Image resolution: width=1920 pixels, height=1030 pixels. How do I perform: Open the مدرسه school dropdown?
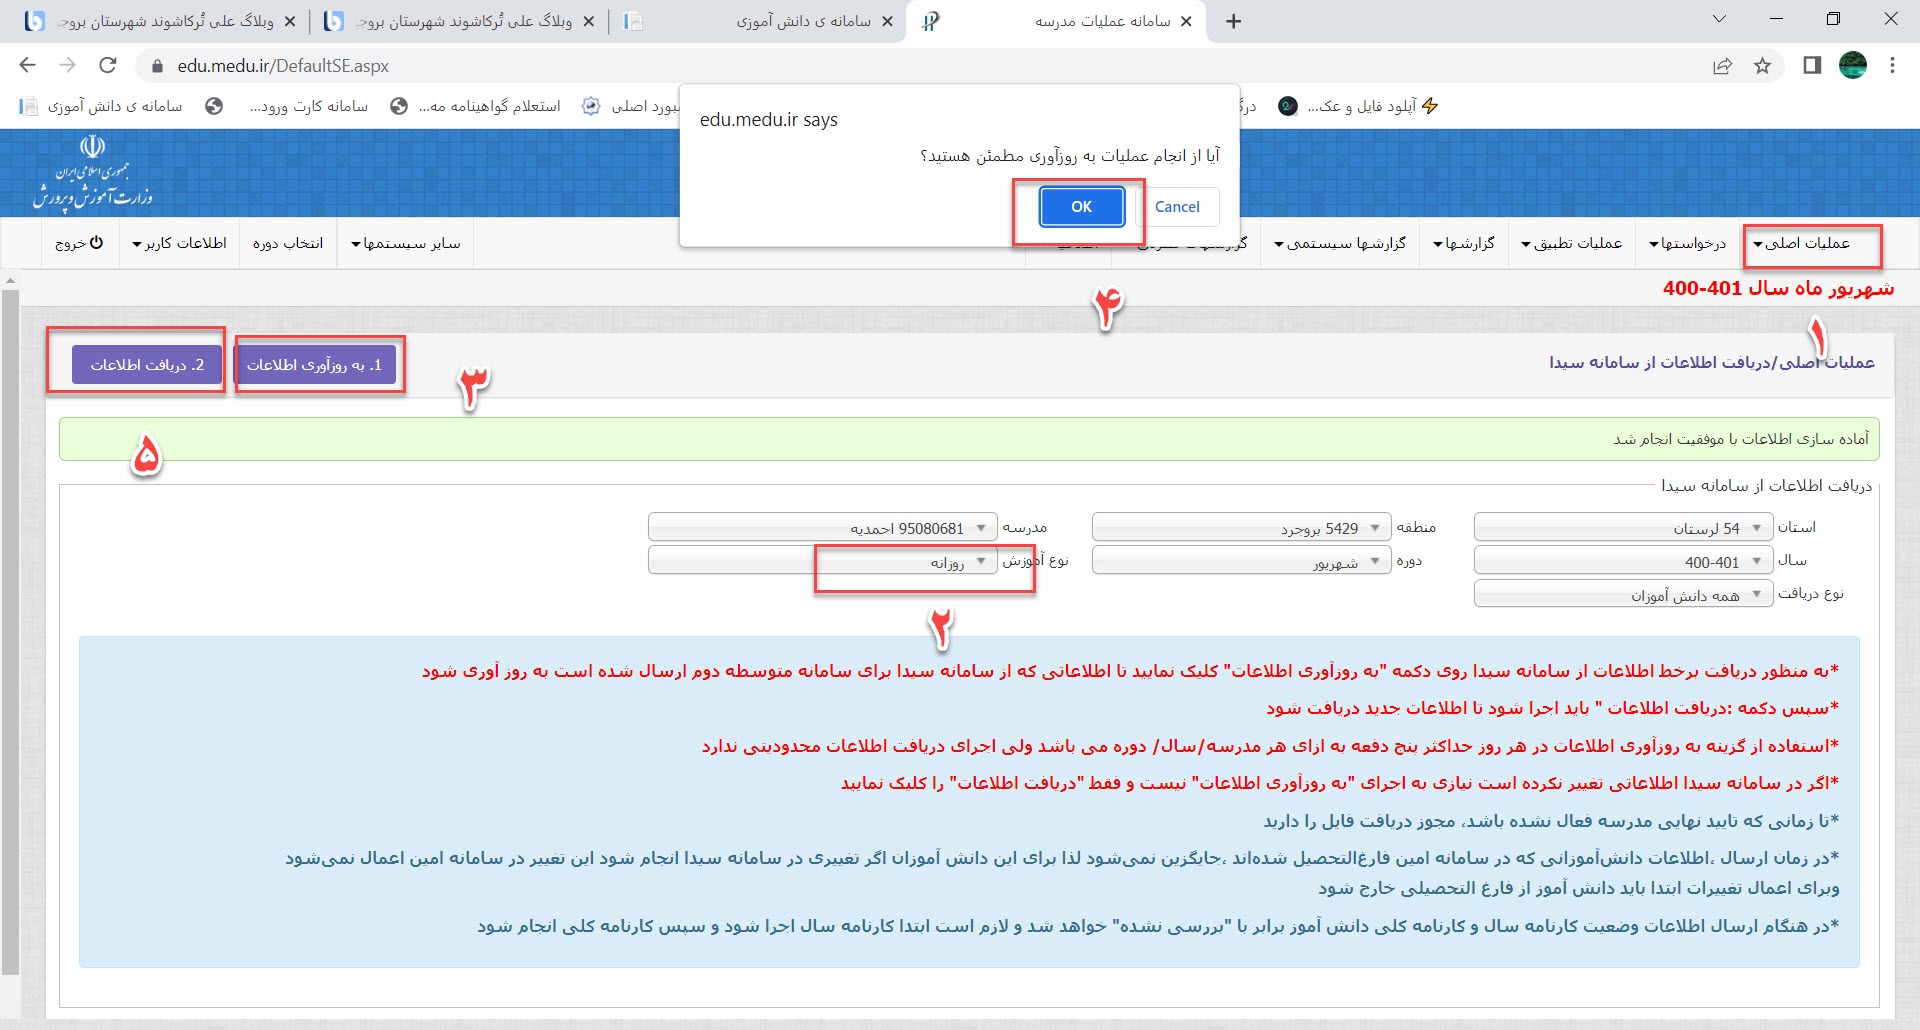(822, 528)
